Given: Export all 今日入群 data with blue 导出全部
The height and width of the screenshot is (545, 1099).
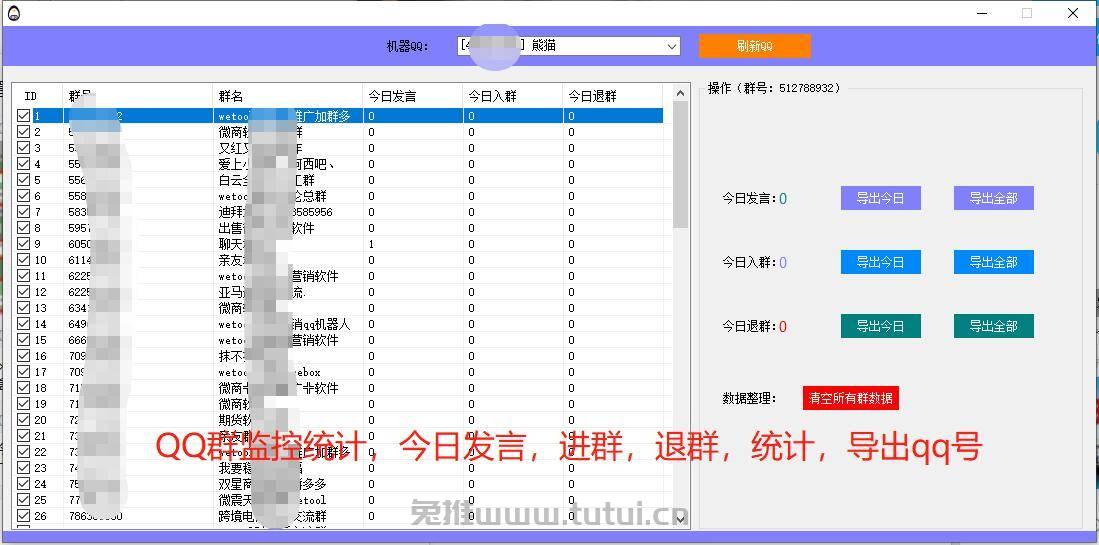Looking at the screenshot, I should 993,262.
